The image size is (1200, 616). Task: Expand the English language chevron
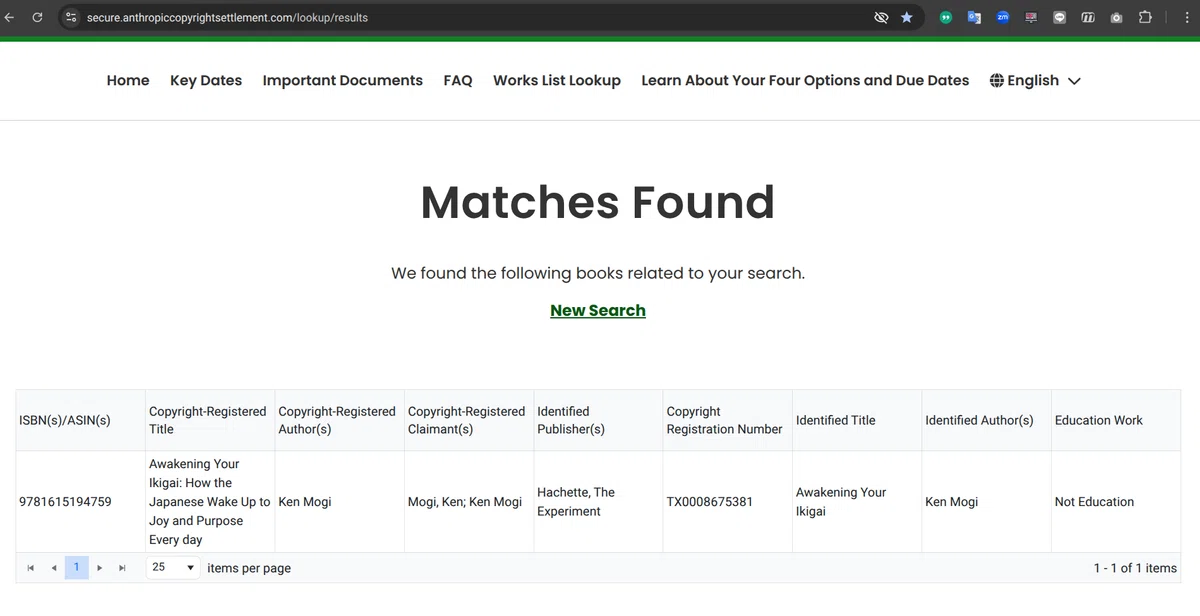pyautogui.click(x=1074, y=81)
